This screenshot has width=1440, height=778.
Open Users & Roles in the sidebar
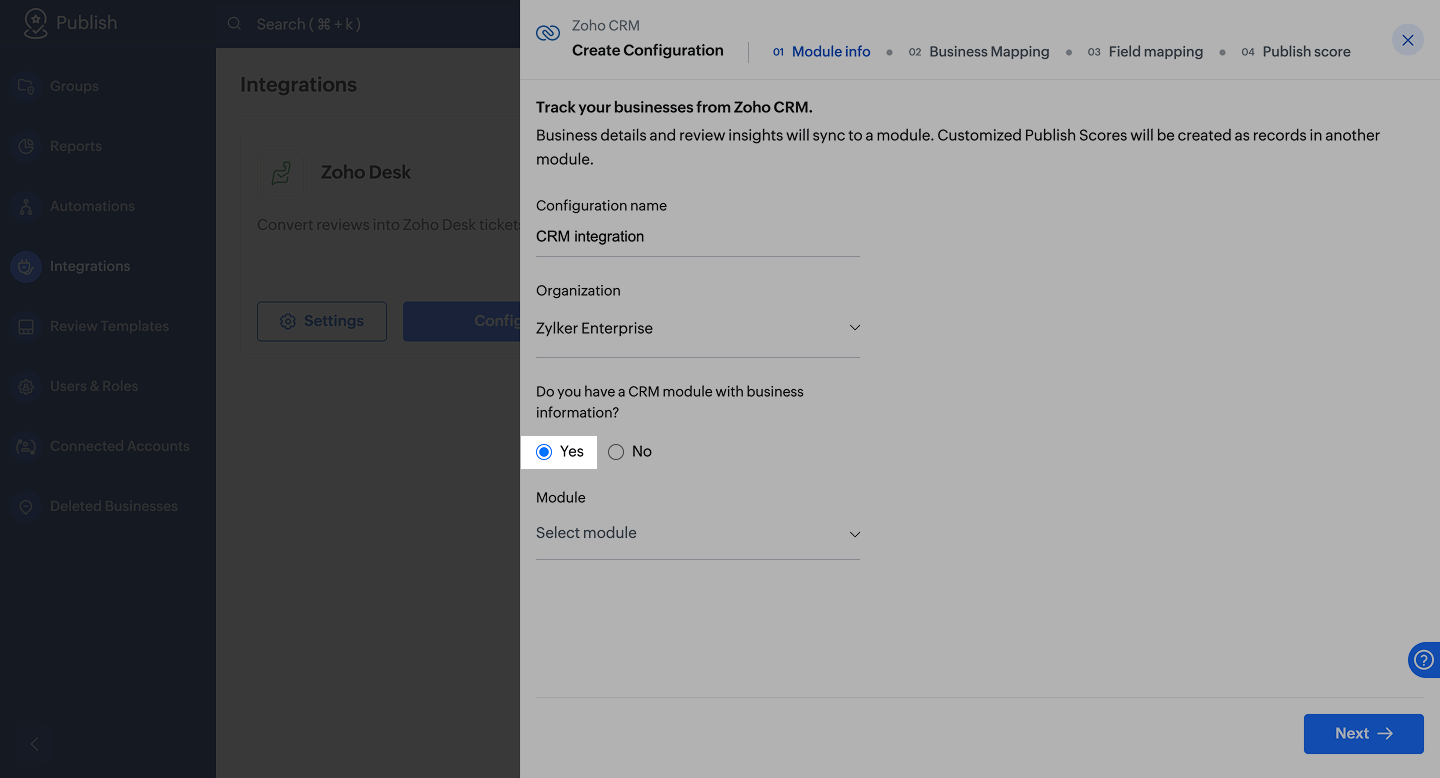94,386
